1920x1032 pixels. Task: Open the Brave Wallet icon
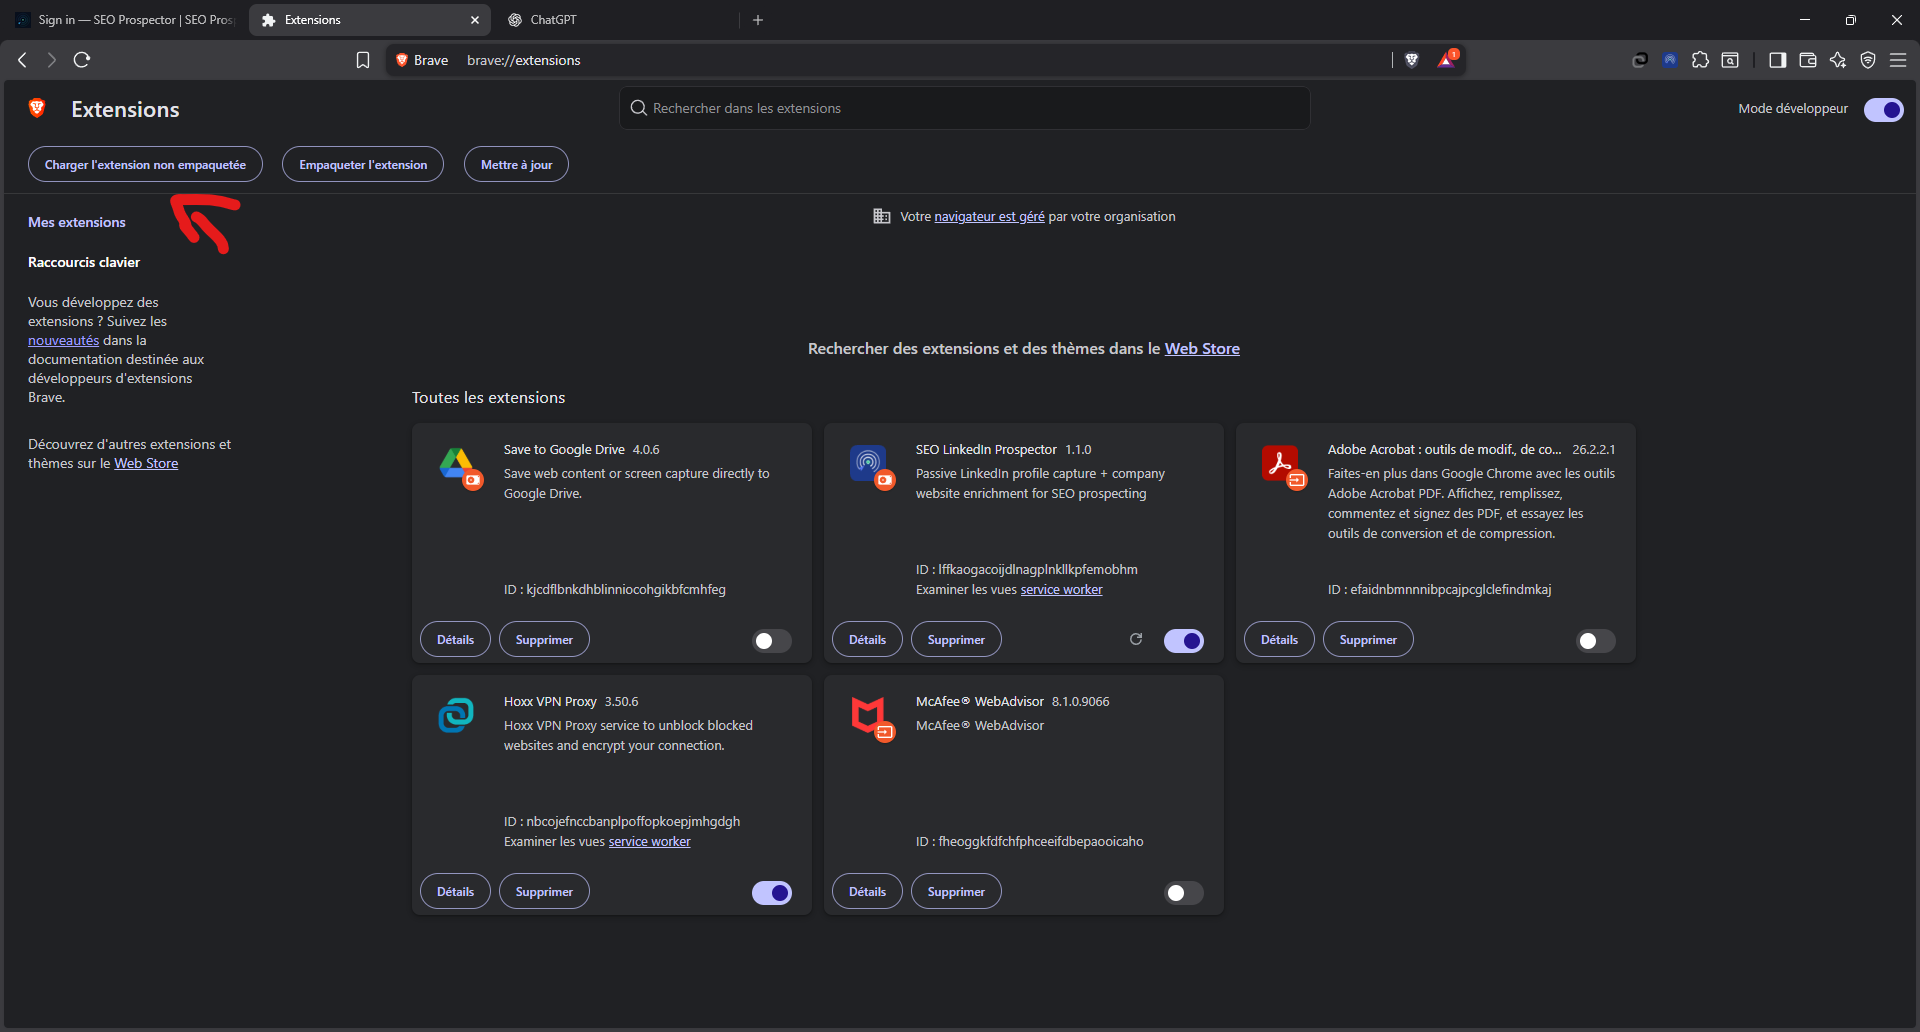coord(1808,60)
